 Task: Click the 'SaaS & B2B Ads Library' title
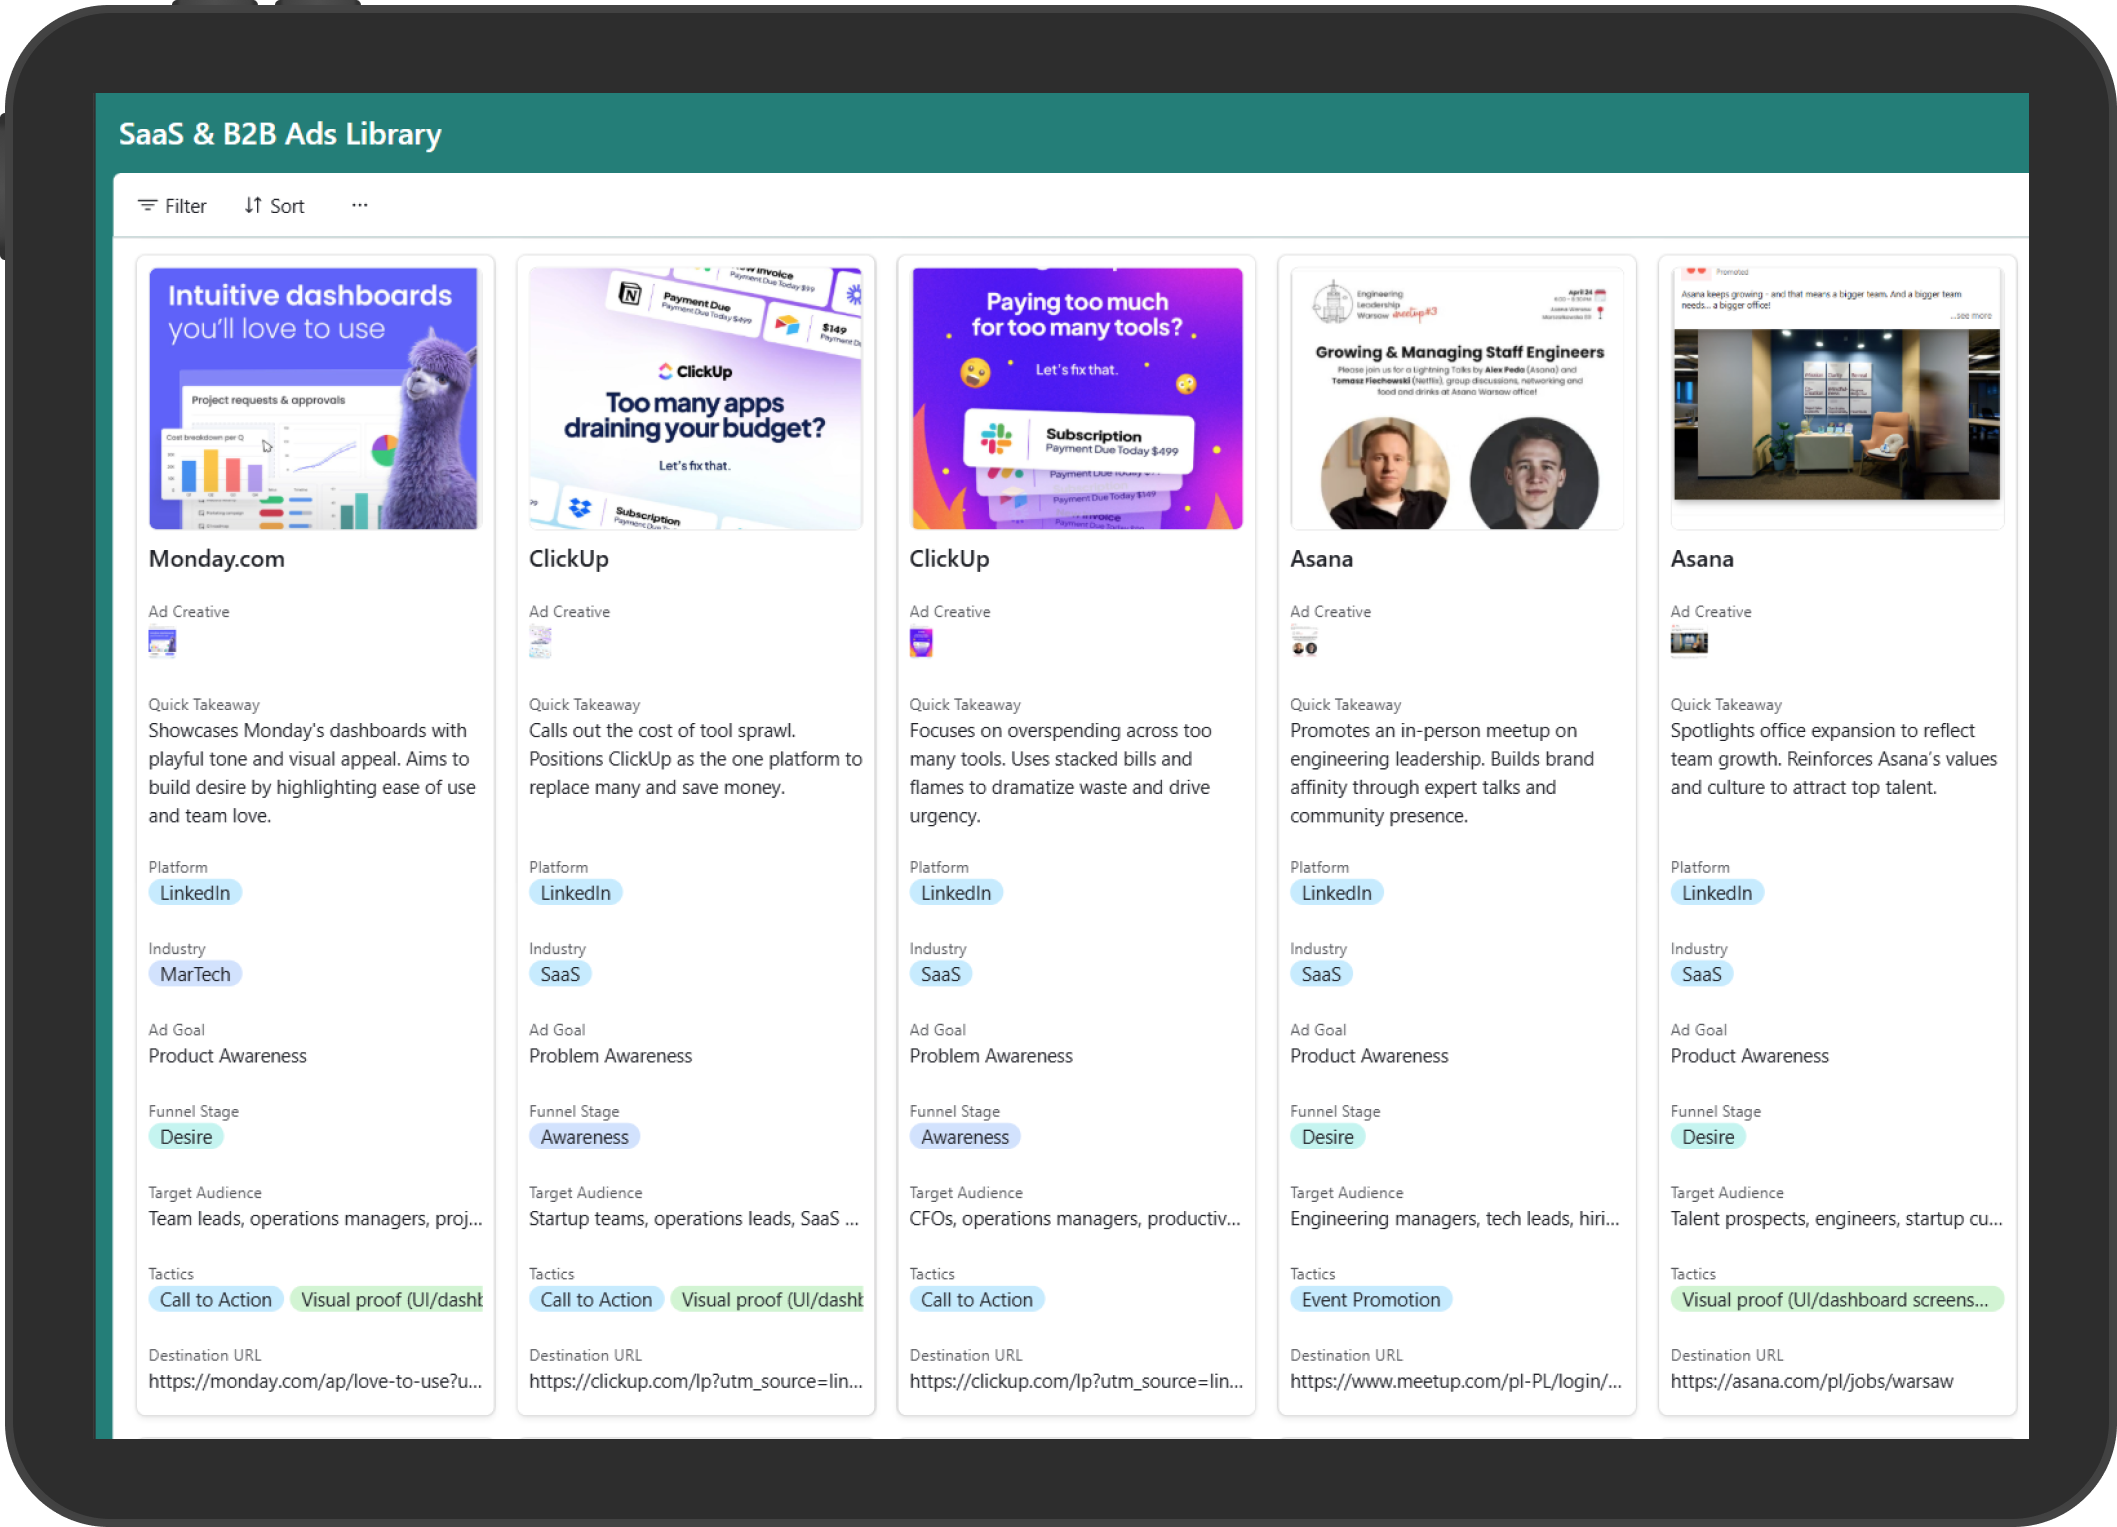tap(280, 134)
